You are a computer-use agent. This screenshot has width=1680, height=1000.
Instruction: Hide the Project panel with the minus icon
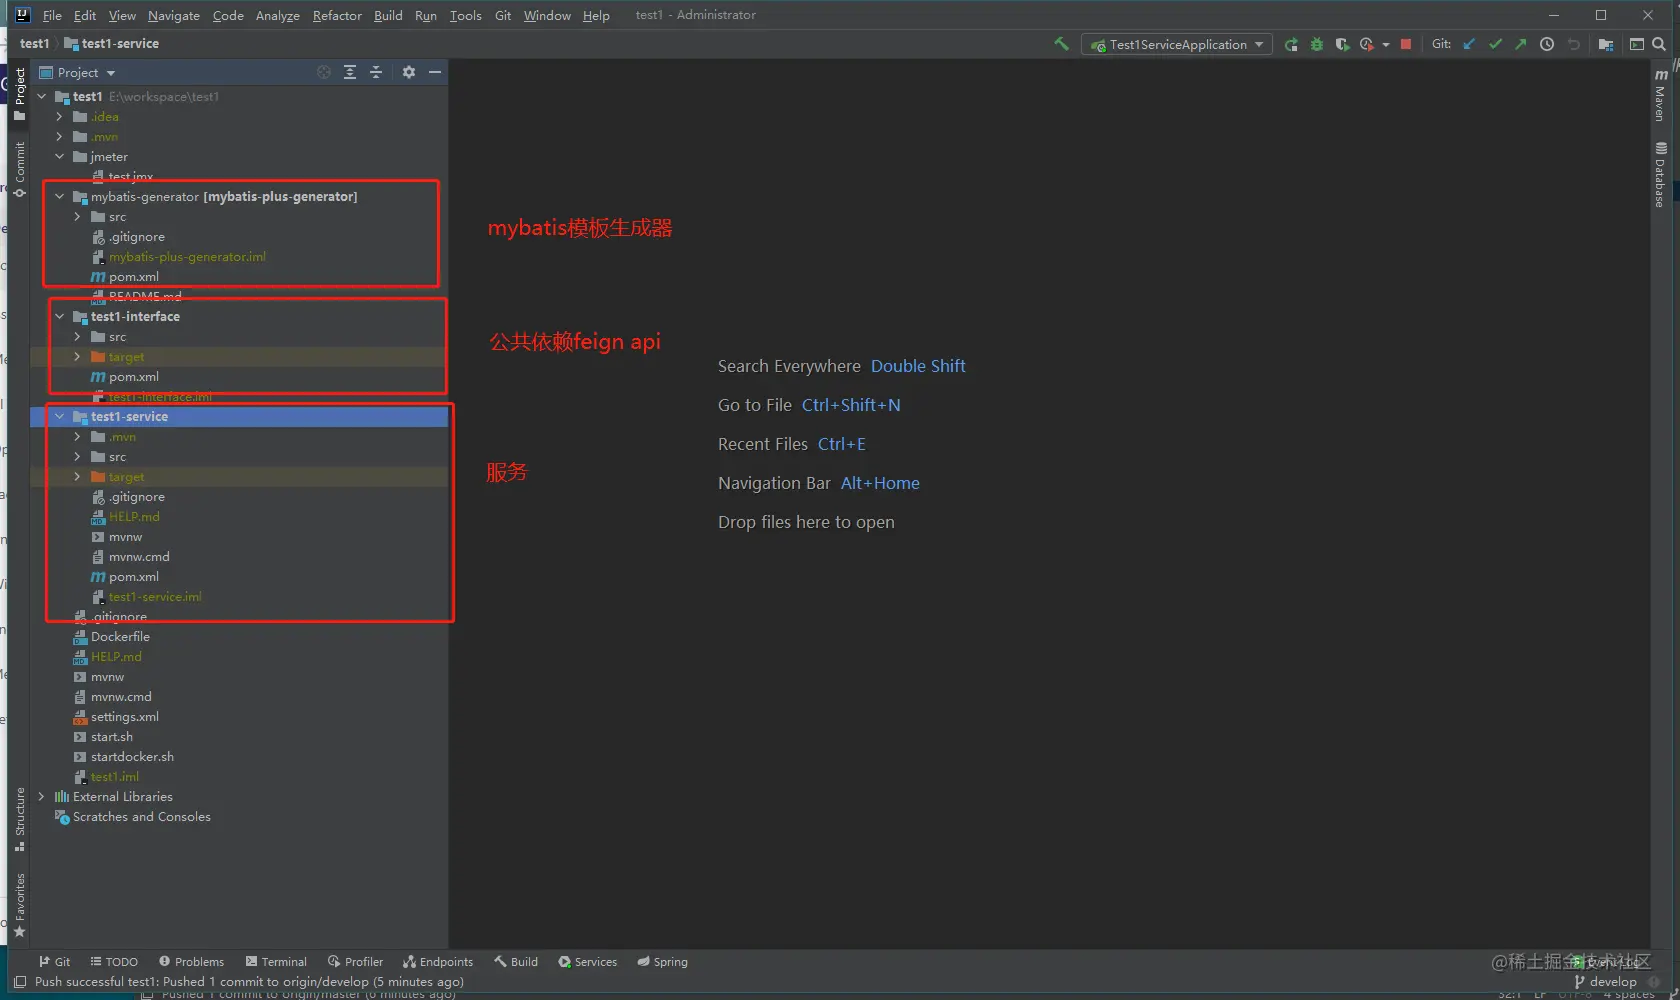pos(435,72)
